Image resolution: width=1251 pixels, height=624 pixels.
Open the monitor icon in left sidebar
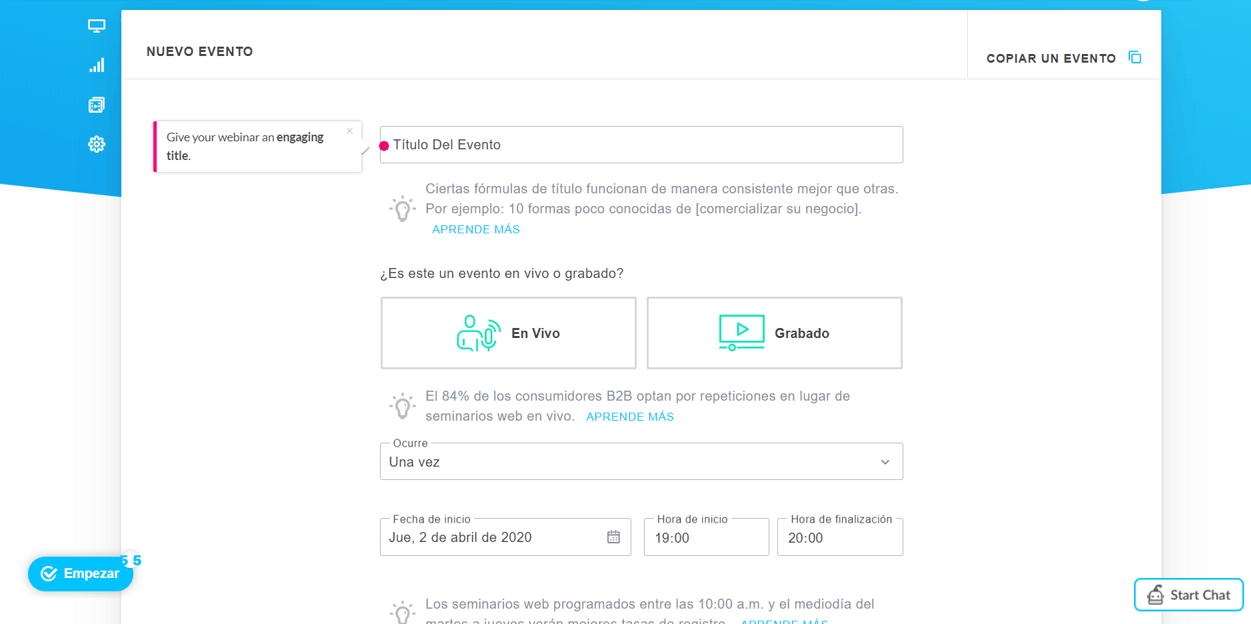[96, 26]
